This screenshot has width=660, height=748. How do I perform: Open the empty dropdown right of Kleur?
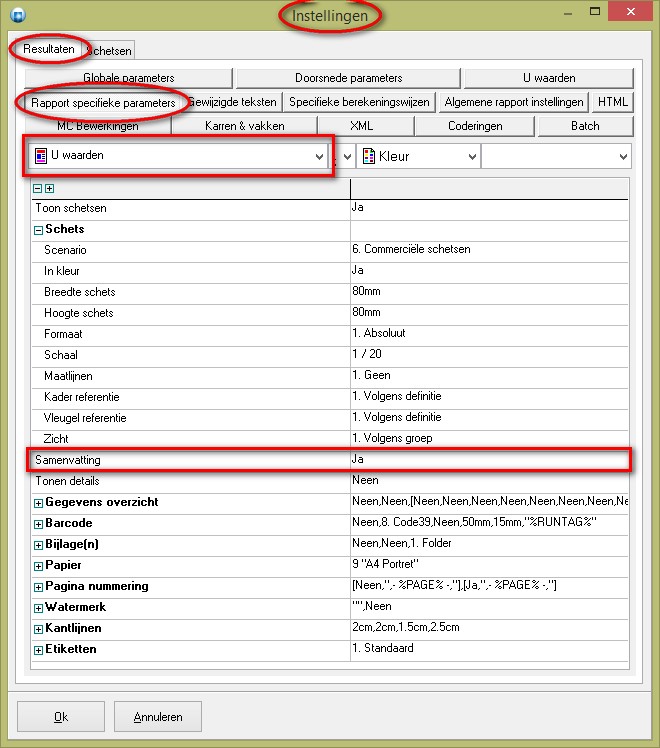[623, 156]
